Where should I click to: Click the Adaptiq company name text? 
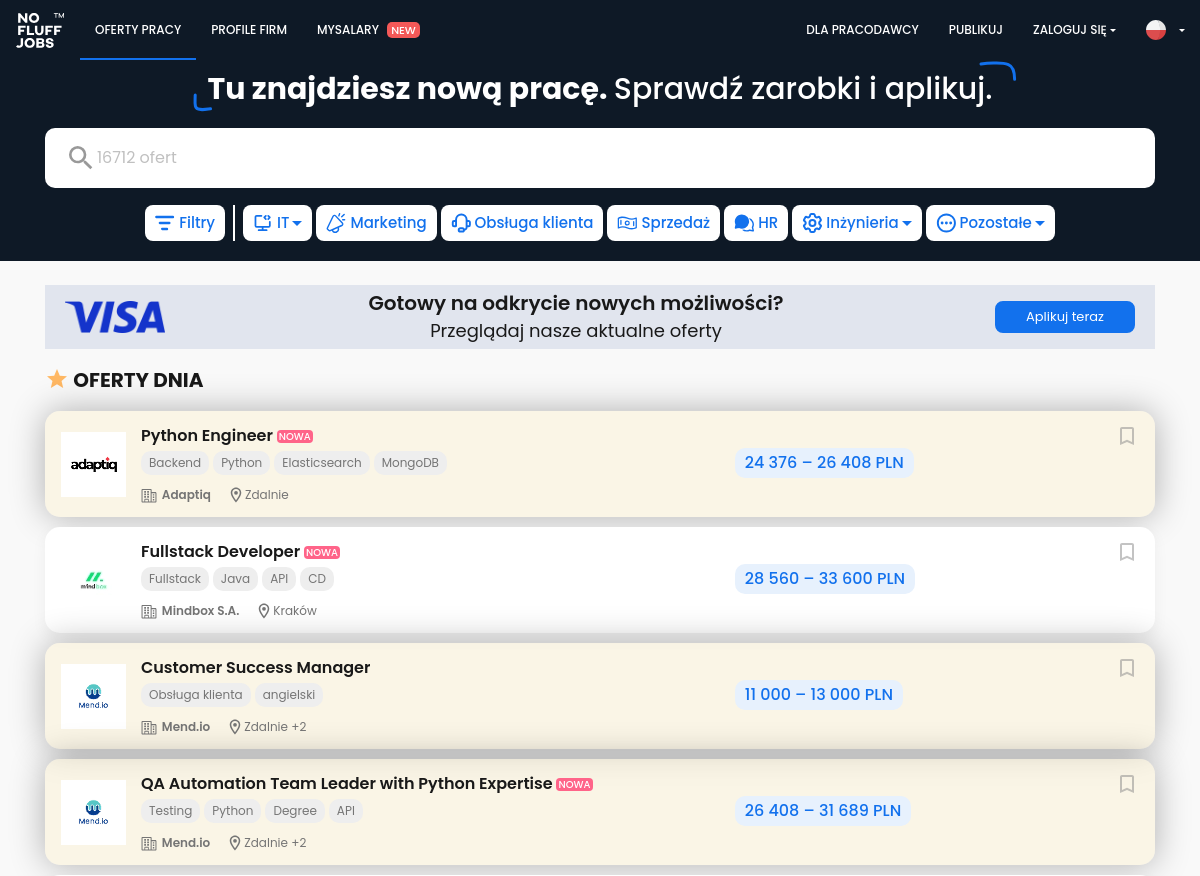[186, 495]
